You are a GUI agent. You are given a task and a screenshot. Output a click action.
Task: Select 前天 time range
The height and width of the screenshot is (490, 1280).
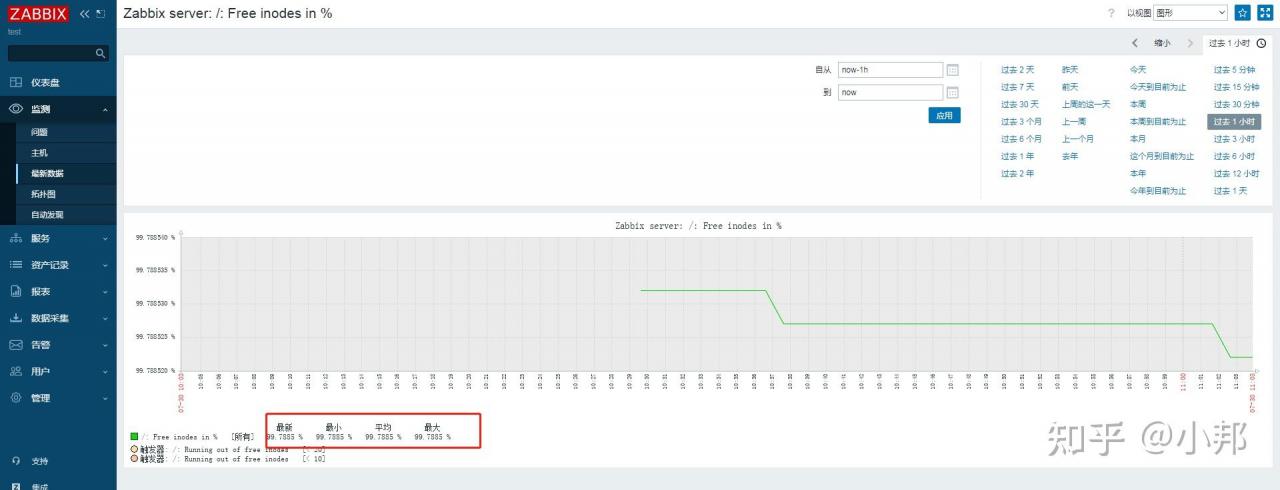[x=1070, y=87]
